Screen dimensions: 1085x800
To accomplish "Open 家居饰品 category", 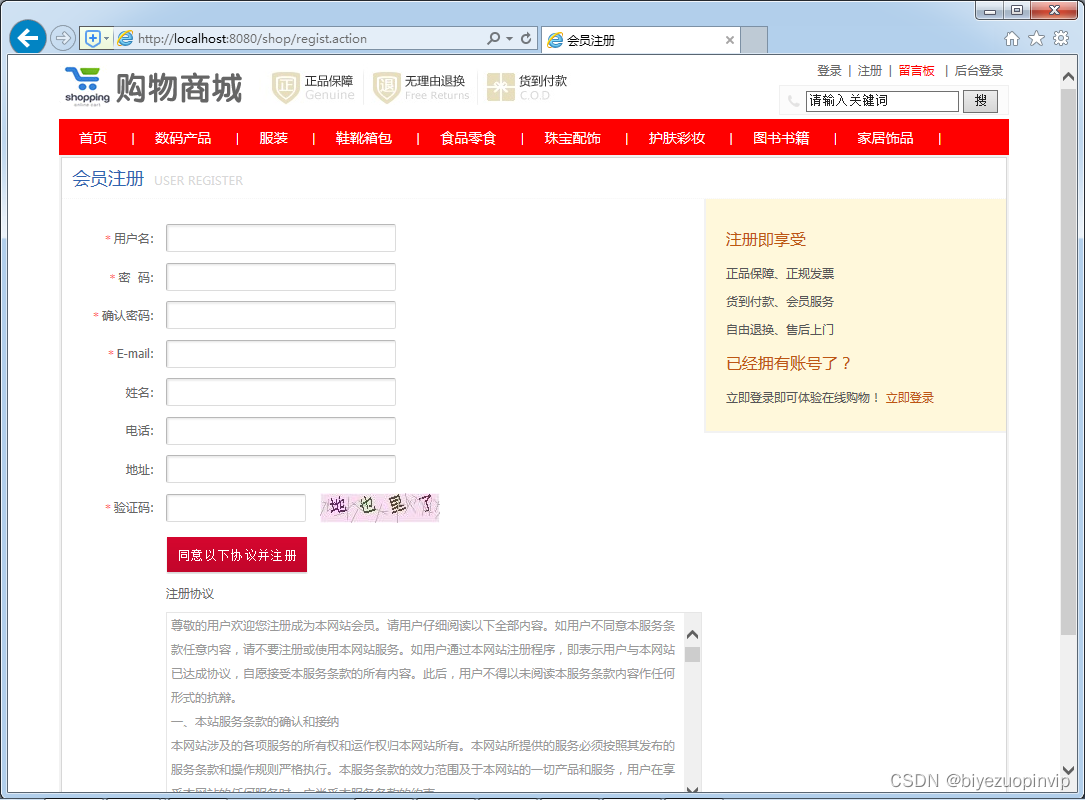I will click(x=885, y=138).
